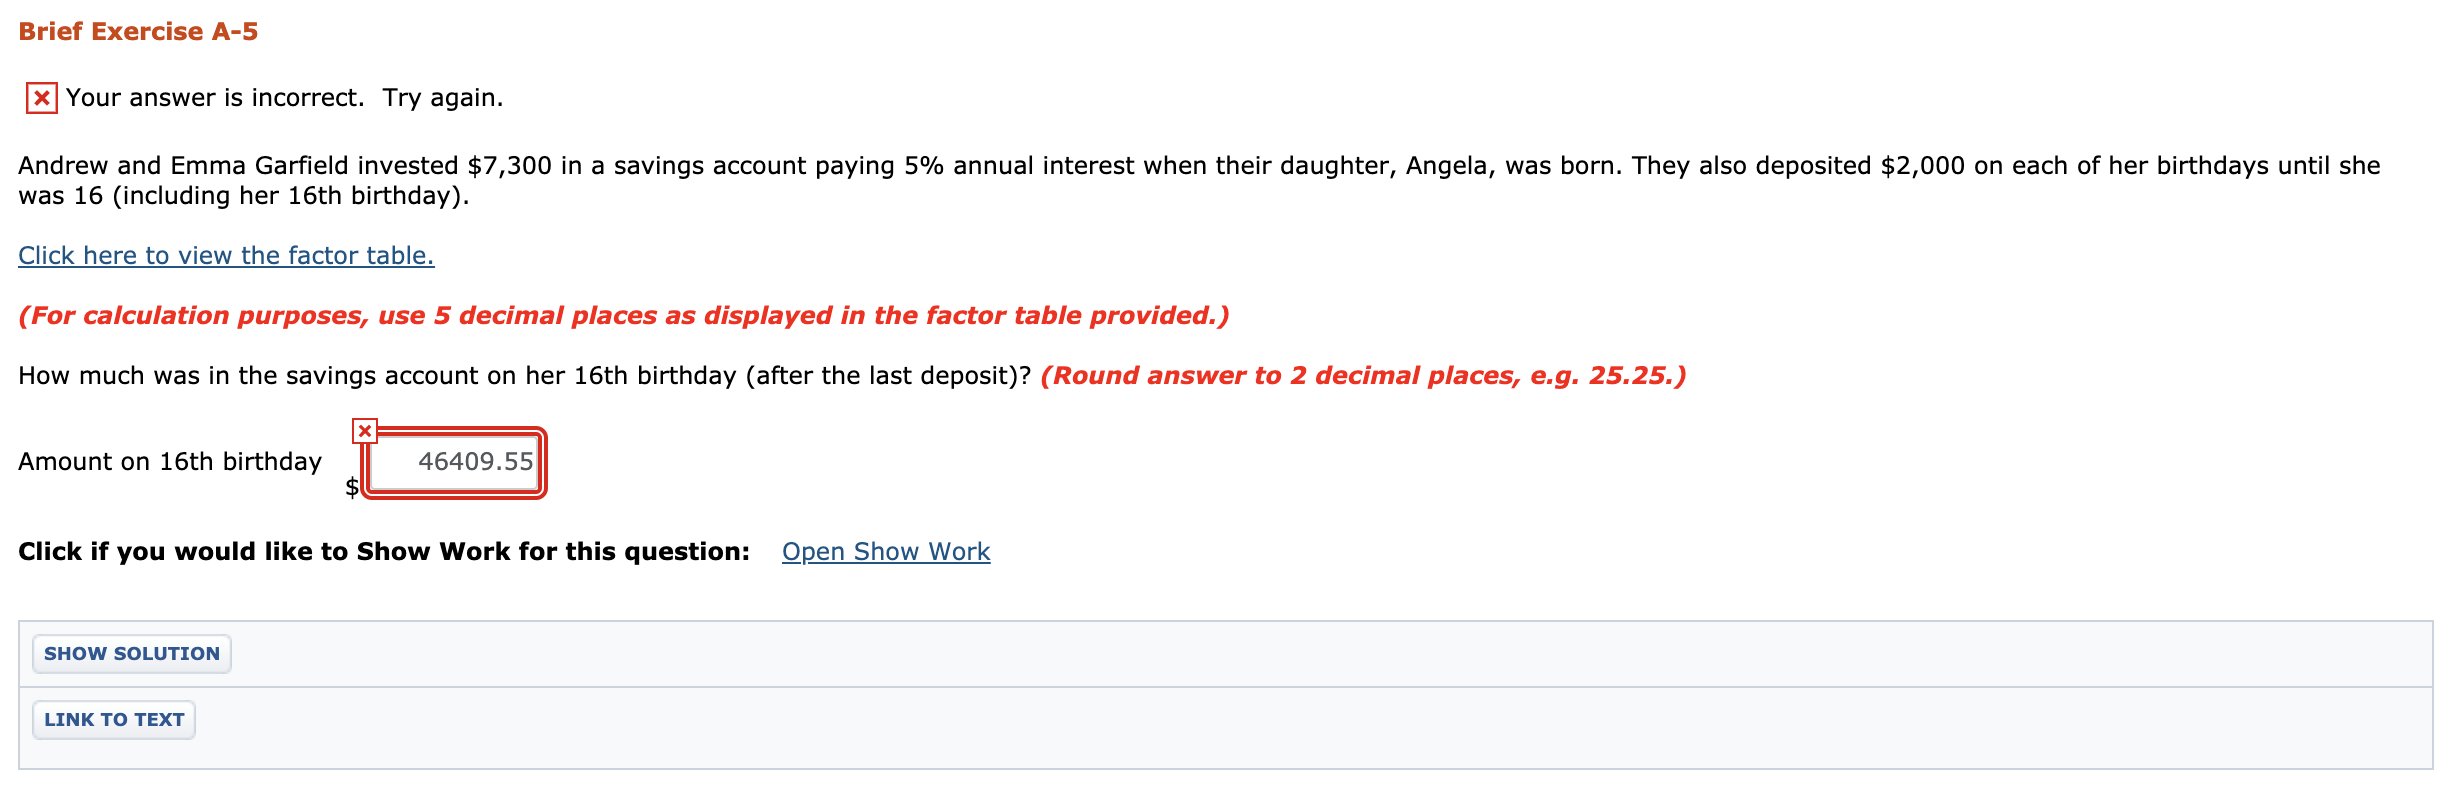This screenshot has height=790, width=2452.
Task: Click the 'Brief Exercise A-5' heading
Action: click(137, 30)
